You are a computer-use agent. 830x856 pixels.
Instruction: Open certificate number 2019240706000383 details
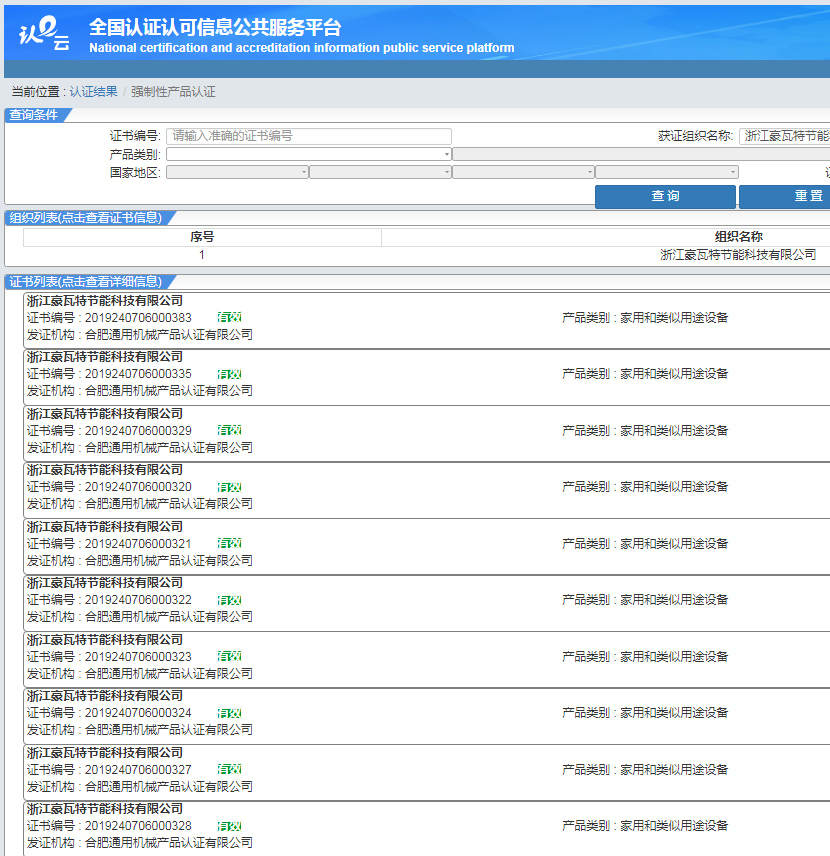click(x=138, y=318)
